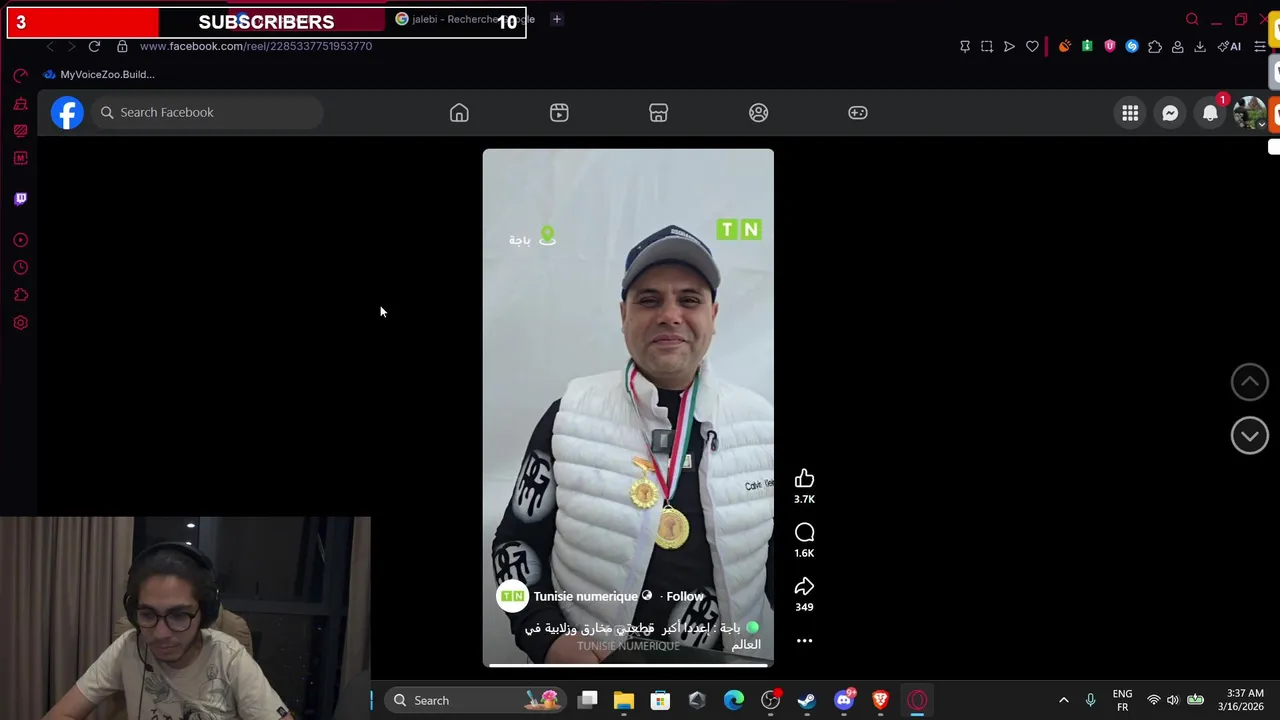1280x720 pixels.
Task: Seek using the reel progress bar
Action: pos(628,664)
